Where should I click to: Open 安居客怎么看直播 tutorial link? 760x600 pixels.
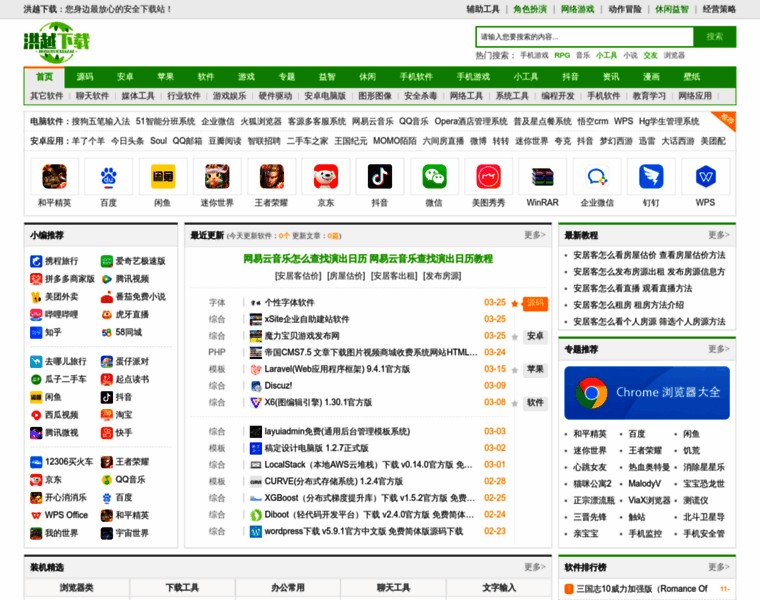(633, 289)
